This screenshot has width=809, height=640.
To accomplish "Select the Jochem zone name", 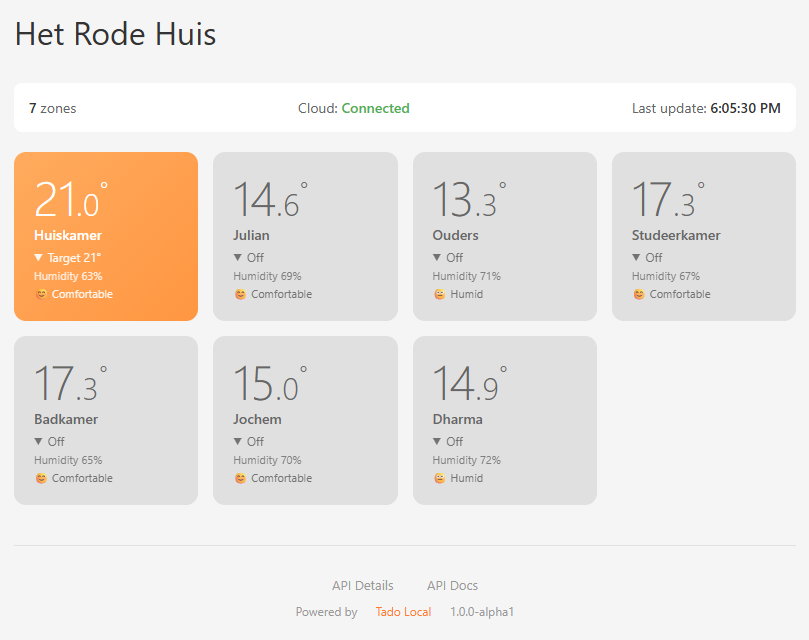I will [257, 419].
